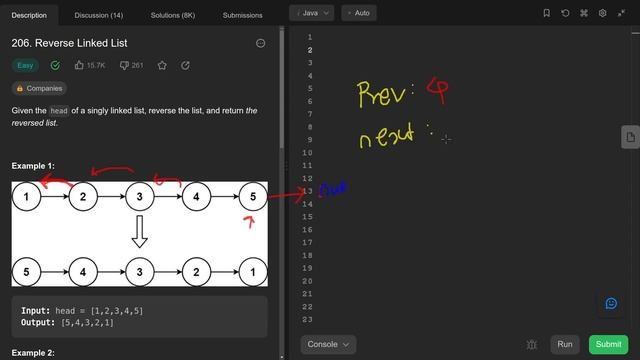This screenshot has height=360, width=640.
Task: Reset code with the revert icon
Action: (x=565, y=13)
